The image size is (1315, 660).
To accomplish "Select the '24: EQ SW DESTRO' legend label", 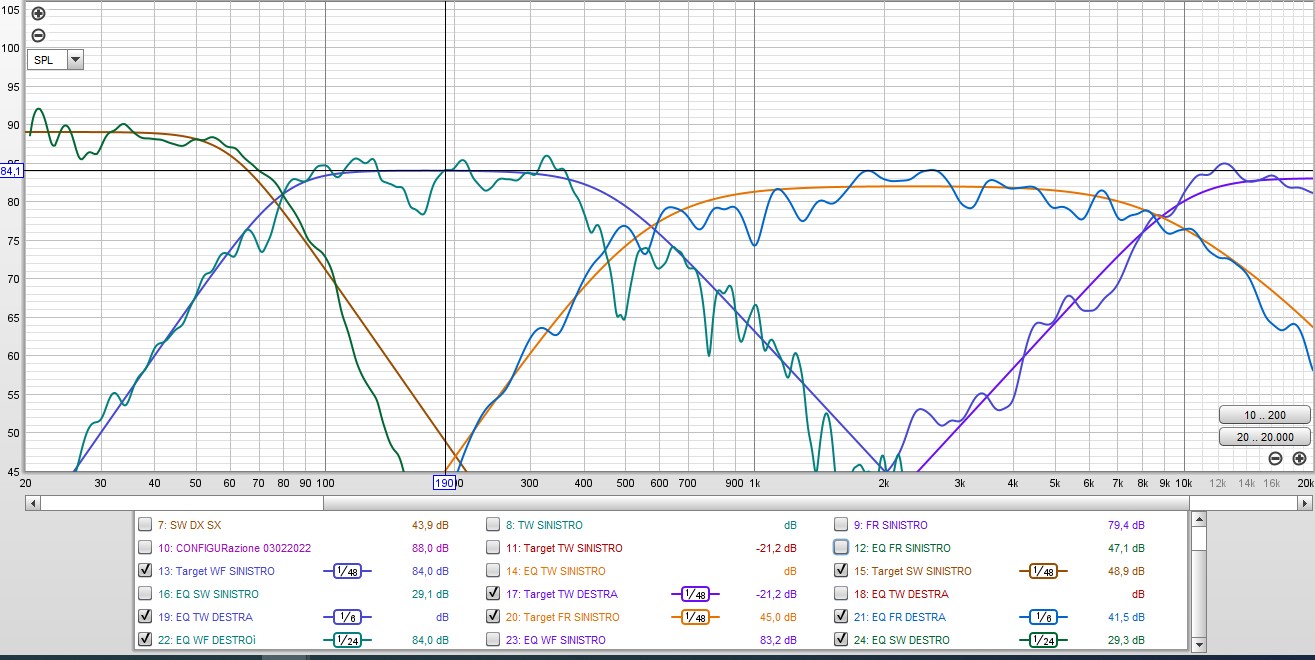I will point(902,640).
